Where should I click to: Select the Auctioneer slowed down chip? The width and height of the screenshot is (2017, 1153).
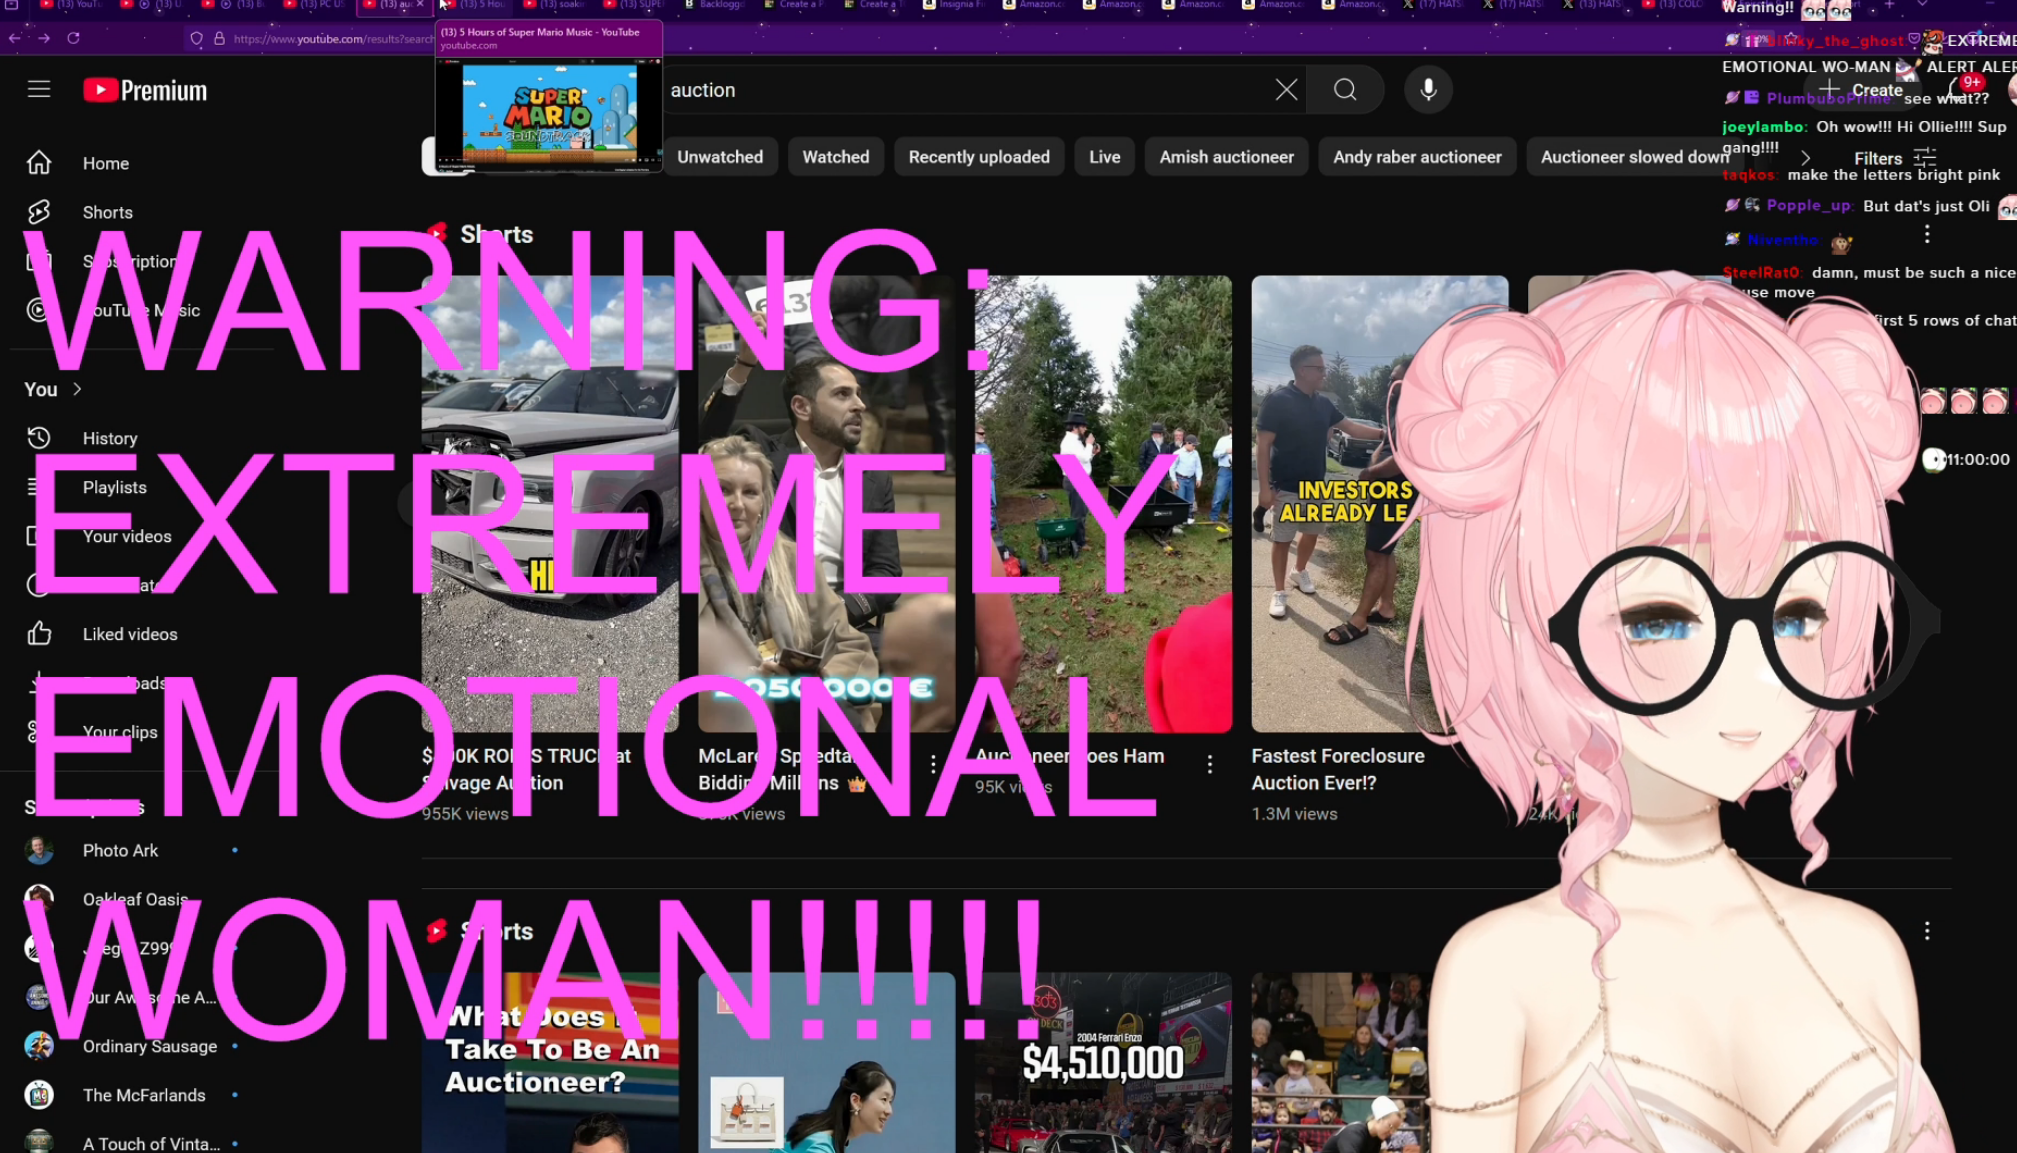tap(1634, 157)
